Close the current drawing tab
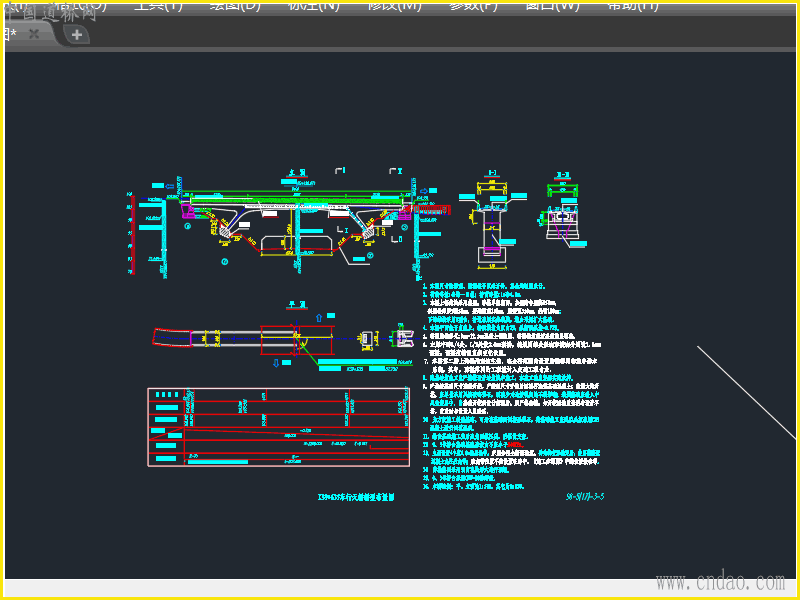Viewport: 800px width, 600px height. [33, 34]
